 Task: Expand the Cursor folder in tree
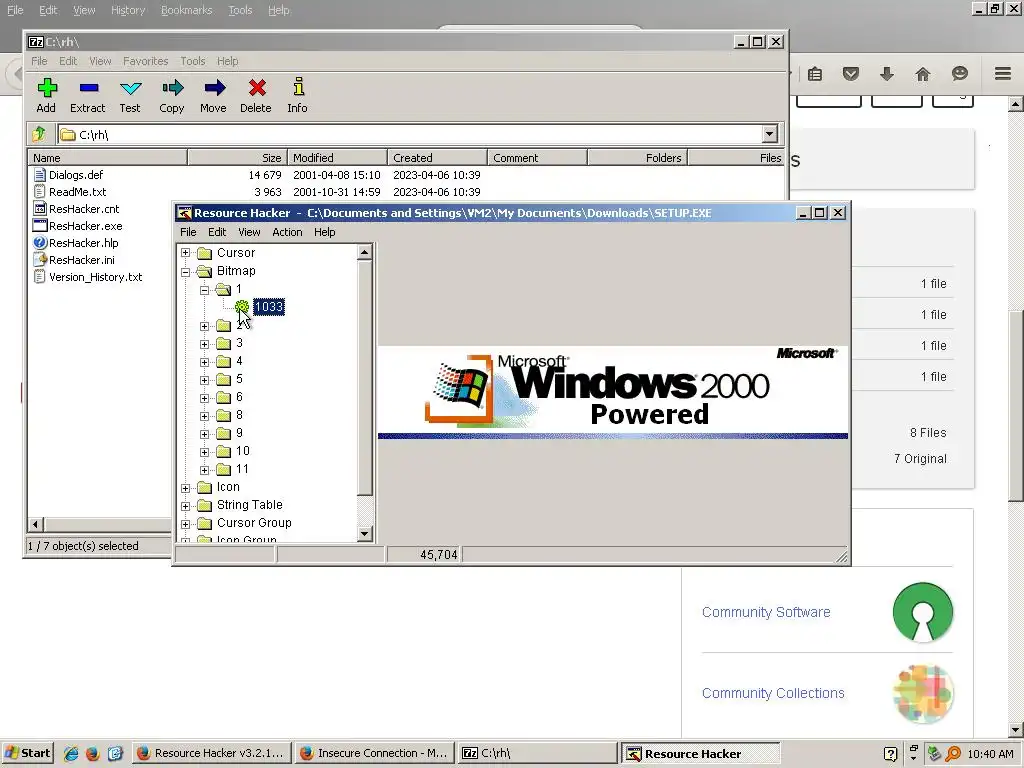185,253
